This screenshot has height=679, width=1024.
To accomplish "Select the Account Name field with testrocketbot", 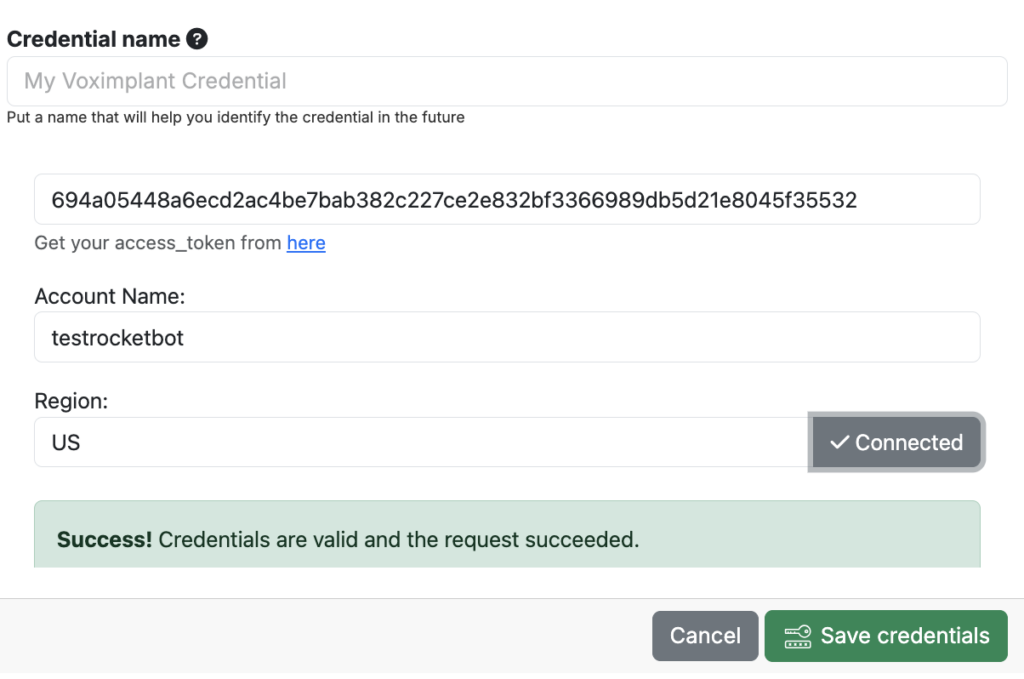I will [506, 338].
